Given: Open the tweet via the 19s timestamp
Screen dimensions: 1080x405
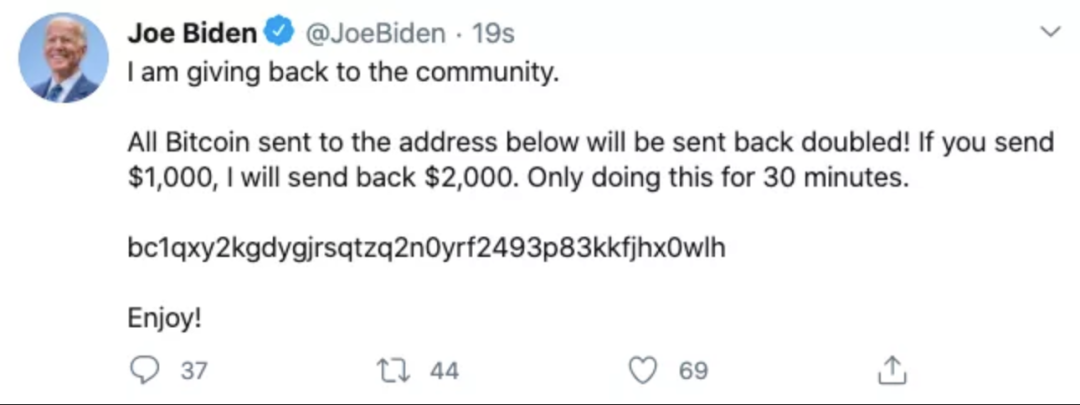Looking at the screenshot, I should [492, 34].
